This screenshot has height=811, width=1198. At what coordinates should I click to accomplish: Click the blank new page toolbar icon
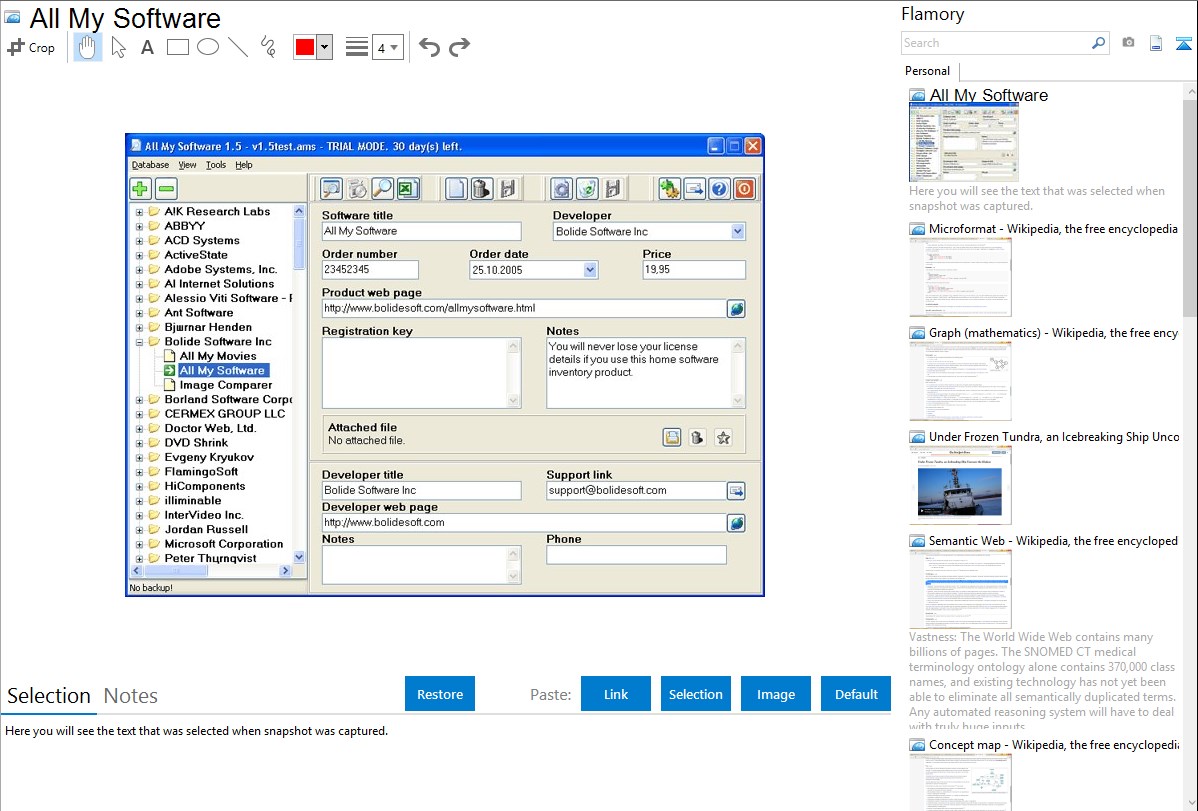point(456,189)
